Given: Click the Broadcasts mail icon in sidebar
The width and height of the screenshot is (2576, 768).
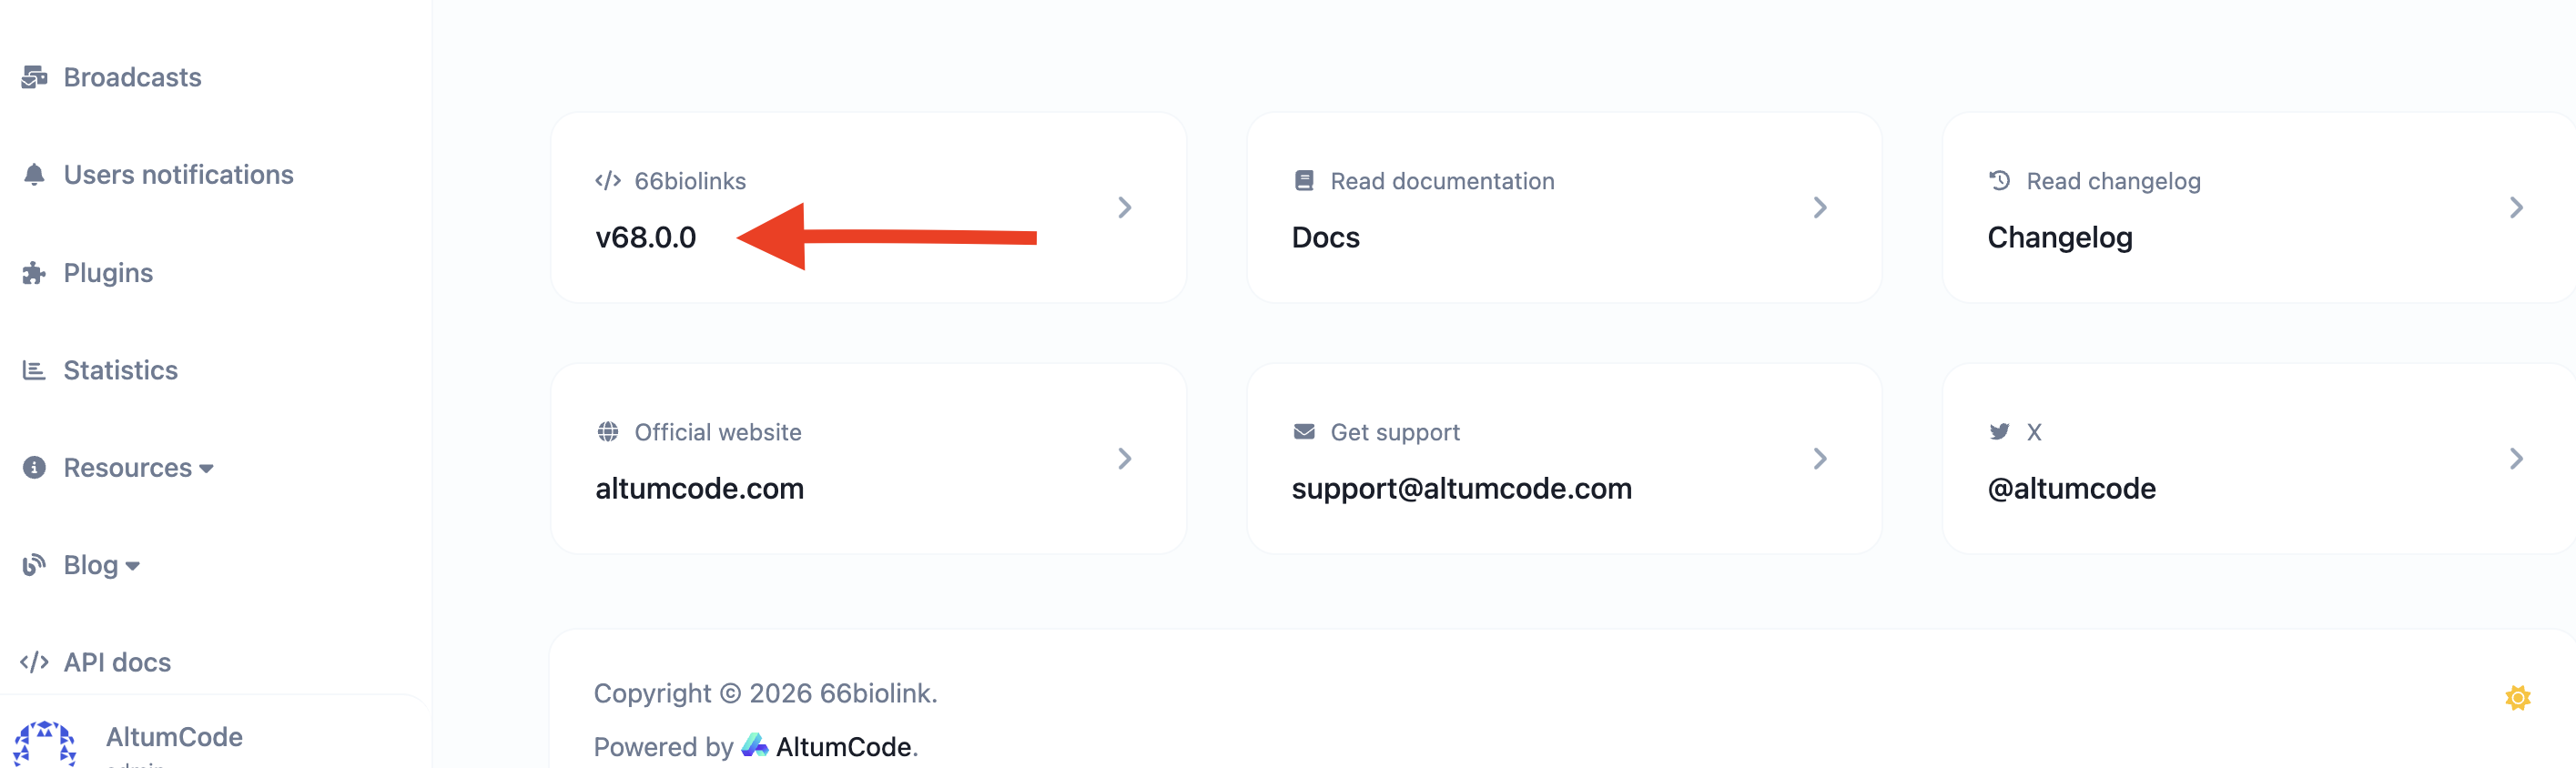Looking at the screenshot, I should pyautogui.click(x=34, y=77).
